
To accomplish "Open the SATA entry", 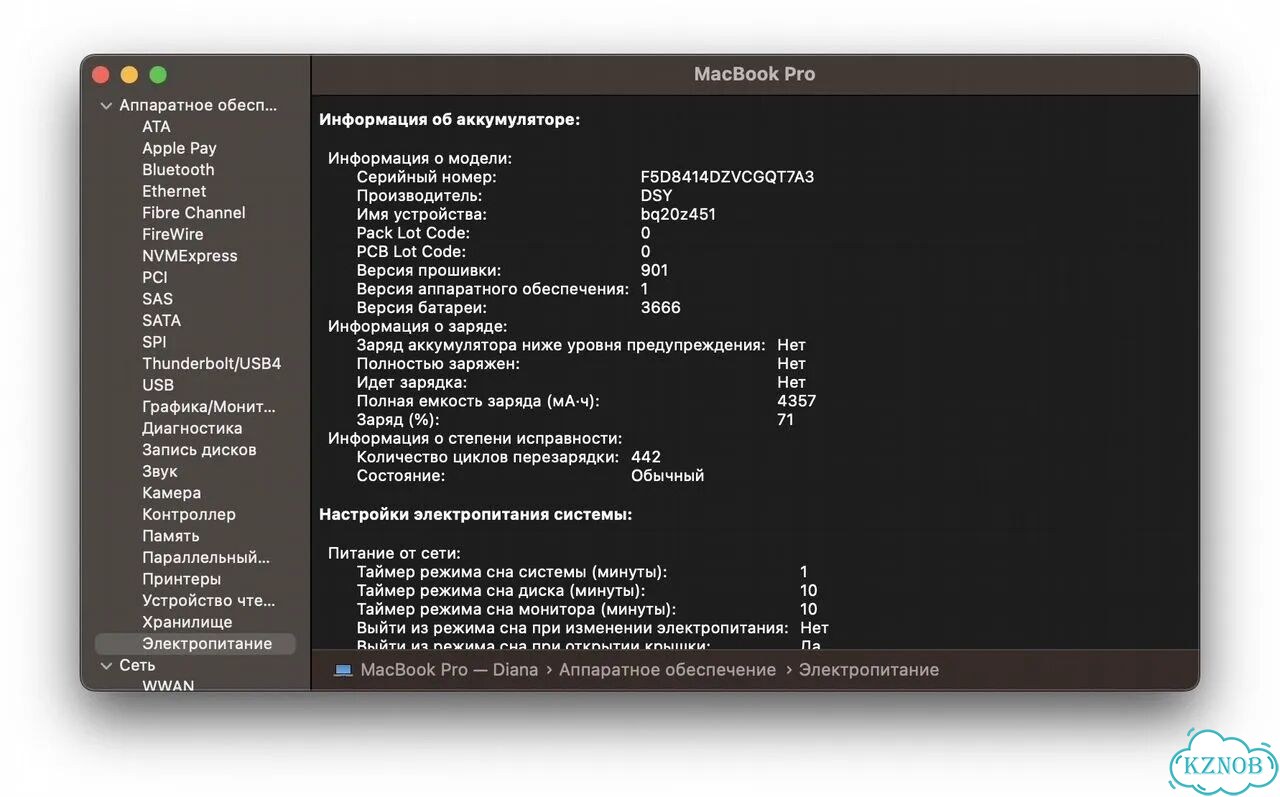I will pos(161,321).
